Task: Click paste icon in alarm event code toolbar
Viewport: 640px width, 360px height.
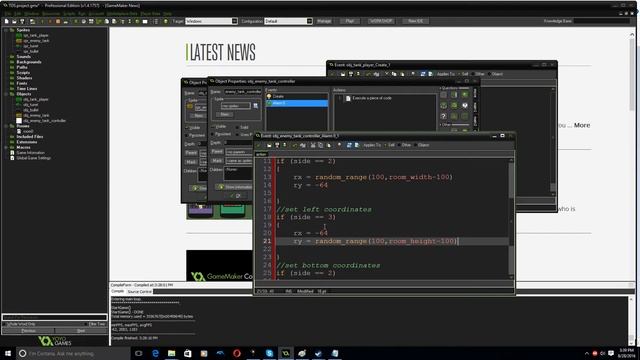Action: pyautogui.click(x=329, y=145)
